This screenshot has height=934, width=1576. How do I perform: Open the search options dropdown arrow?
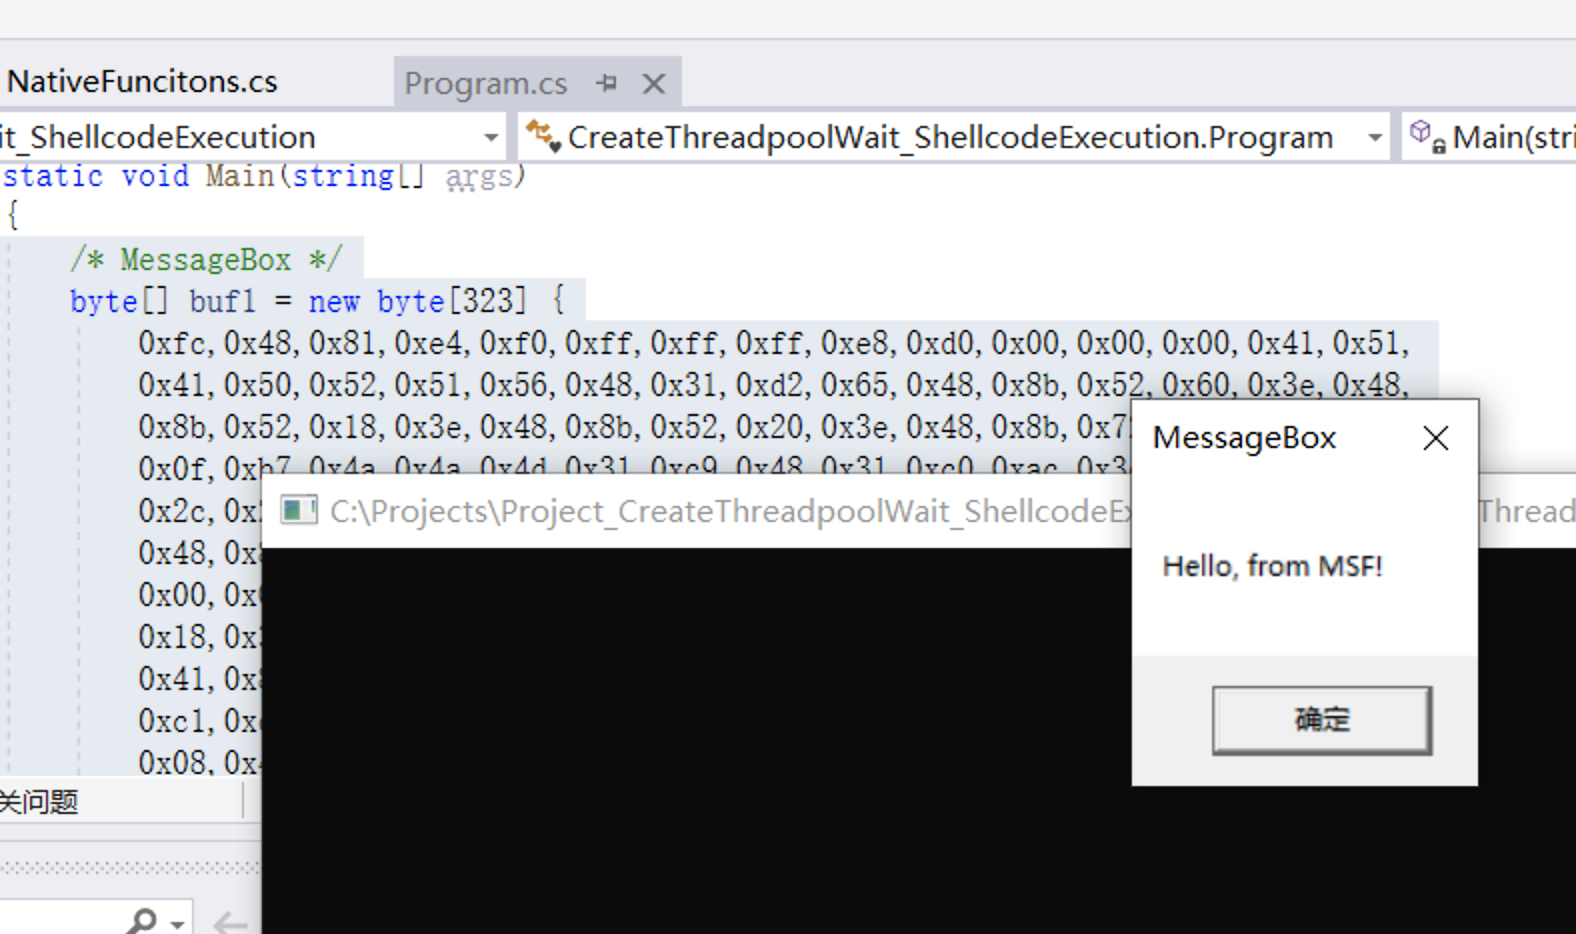pos(177,923)
